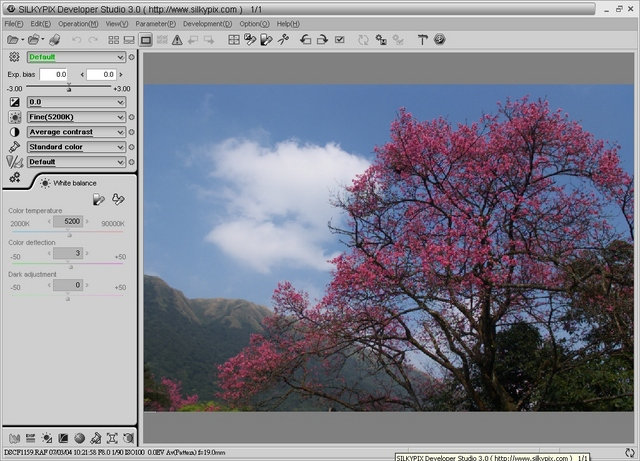Open the Parameter menu
This screenshot has height=461, width=640.
[156, 24]
